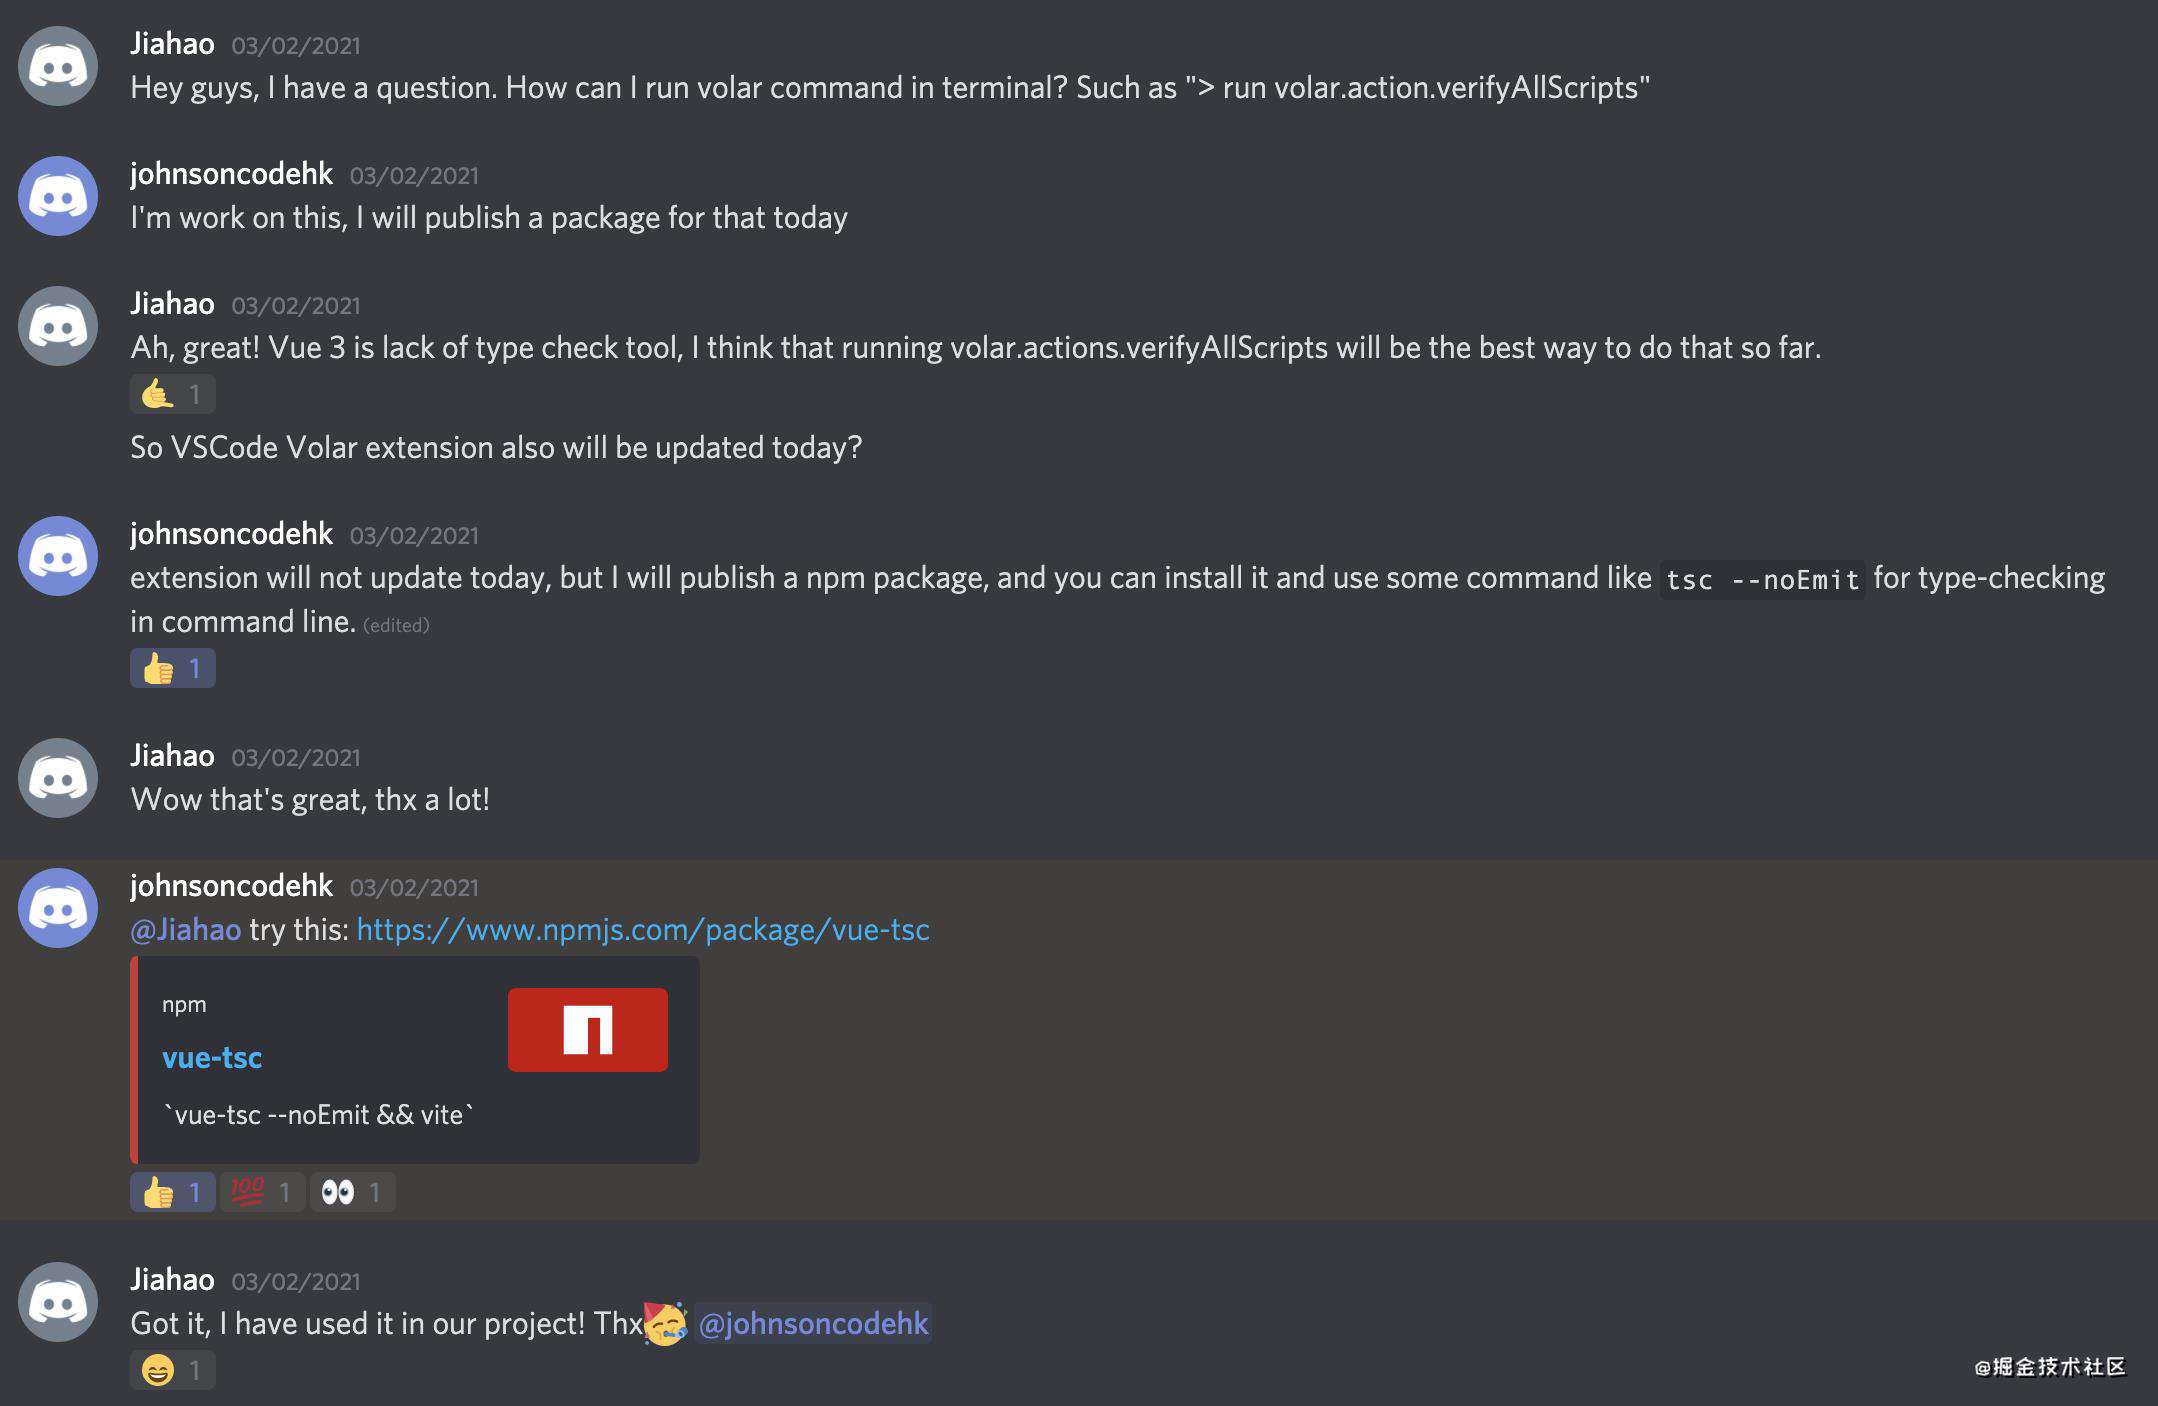Toggle the 100 emoji reaction
The height and width of the screenshot is (1406, 2158).
[x=262, y=1192]
